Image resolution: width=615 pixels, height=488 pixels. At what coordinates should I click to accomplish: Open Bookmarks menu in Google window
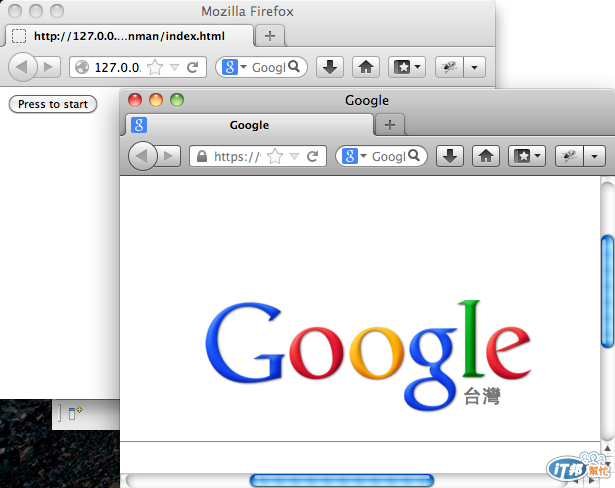pos(527,156)
